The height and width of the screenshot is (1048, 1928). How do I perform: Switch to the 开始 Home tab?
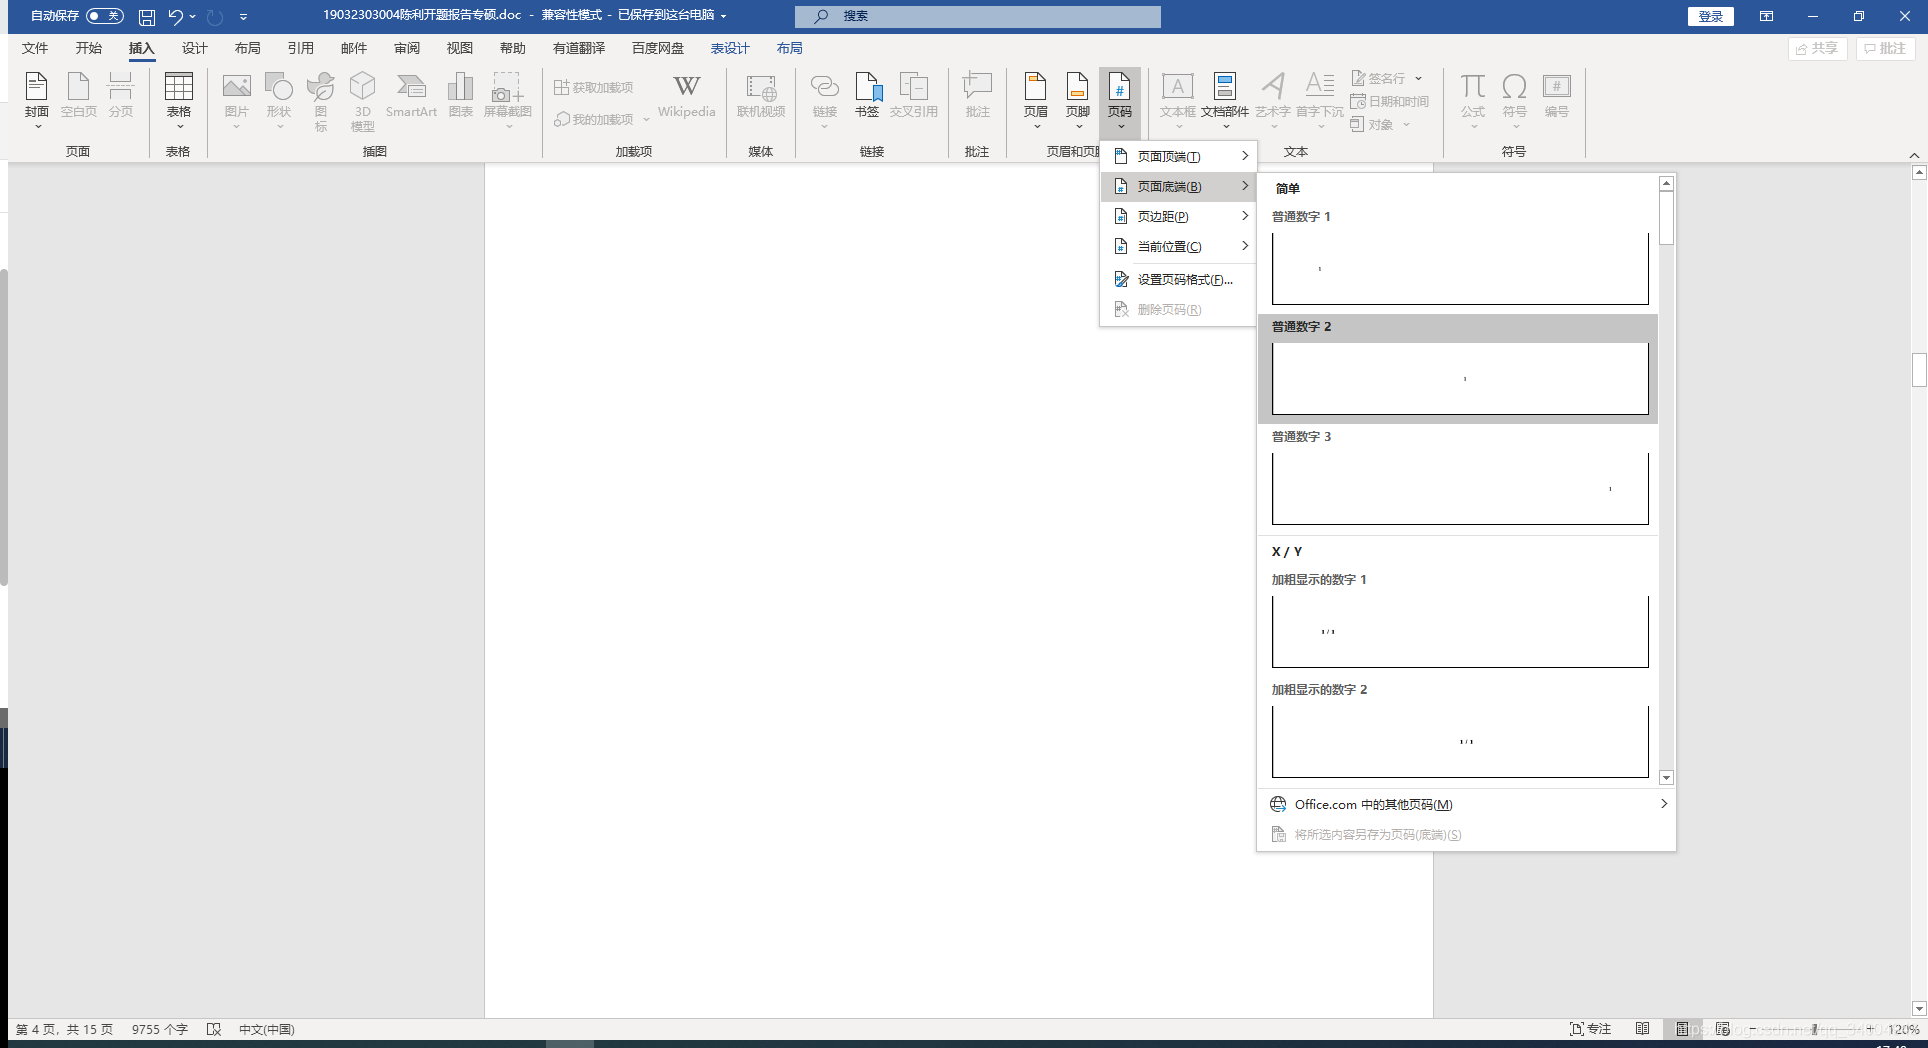click(89, 48)
